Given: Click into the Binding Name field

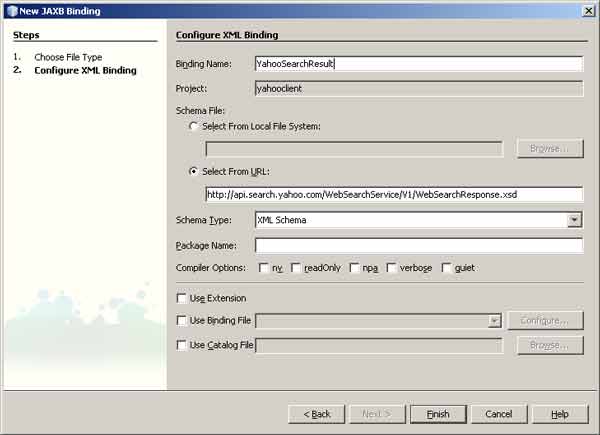Looking at the screenshot, I should 419,64.
